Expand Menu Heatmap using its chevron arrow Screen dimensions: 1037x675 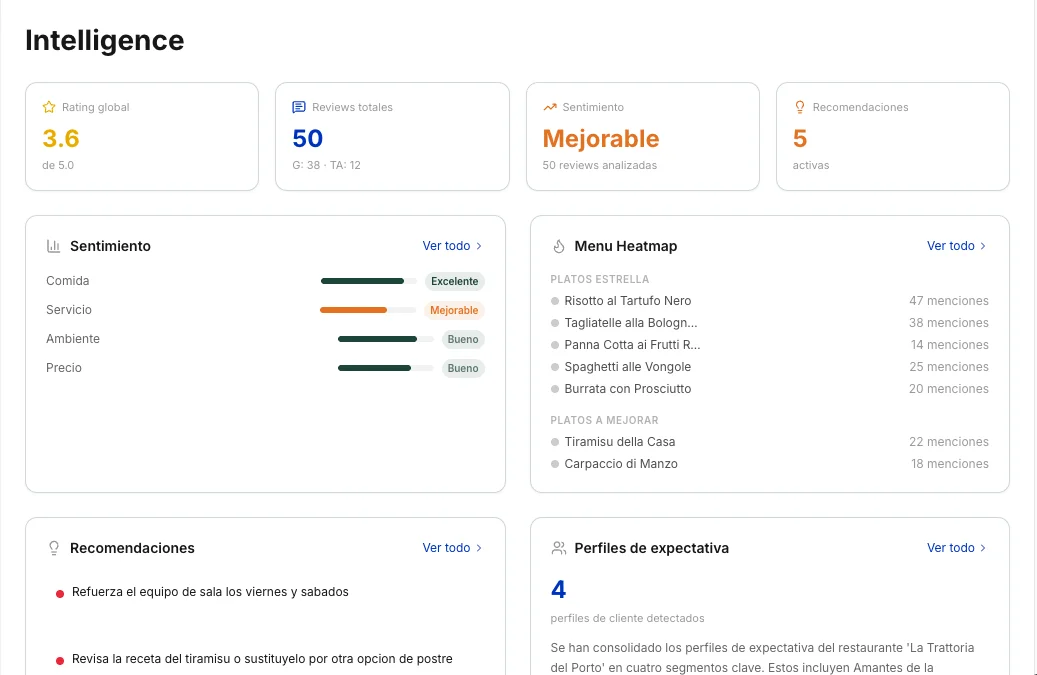coord(983,246)
